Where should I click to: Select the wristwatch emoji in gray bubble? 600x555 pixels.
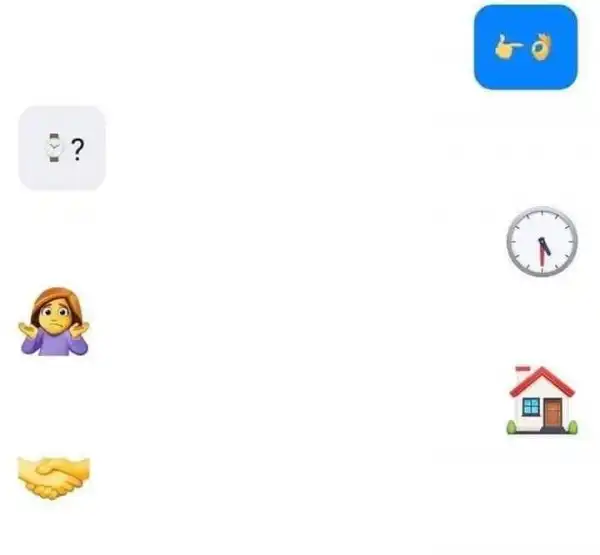click(54, 148)
